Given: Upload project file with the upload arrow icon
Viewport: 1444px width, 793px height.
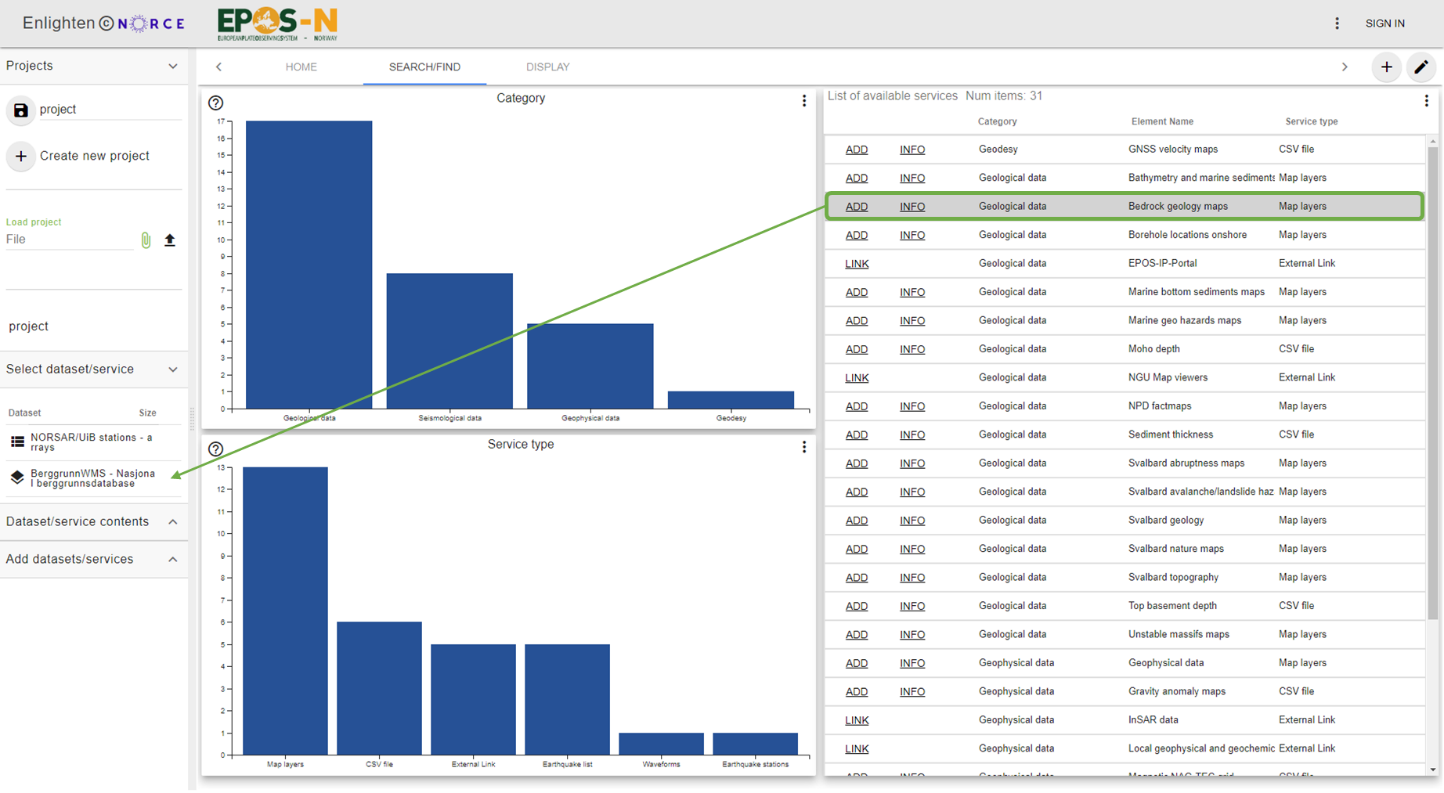Looking at the screenshot, I should pyautogui.click(x=170, y=240).
